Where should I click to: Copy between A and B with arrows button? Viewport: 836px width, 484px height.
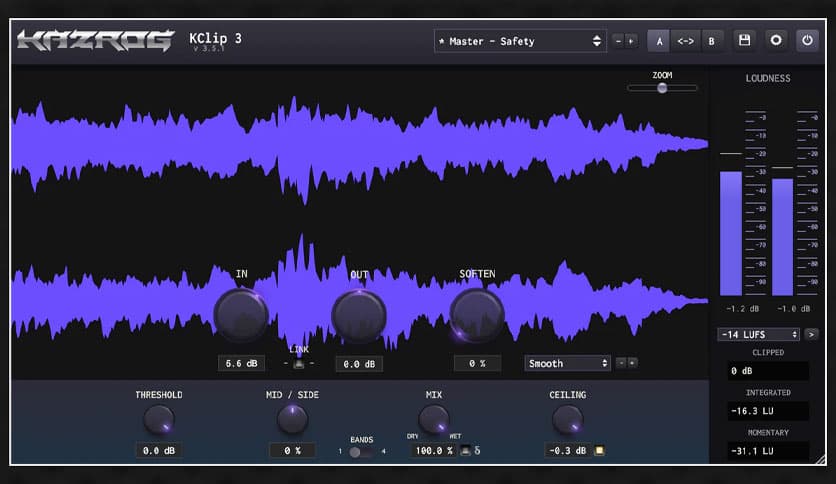[685, 41]
